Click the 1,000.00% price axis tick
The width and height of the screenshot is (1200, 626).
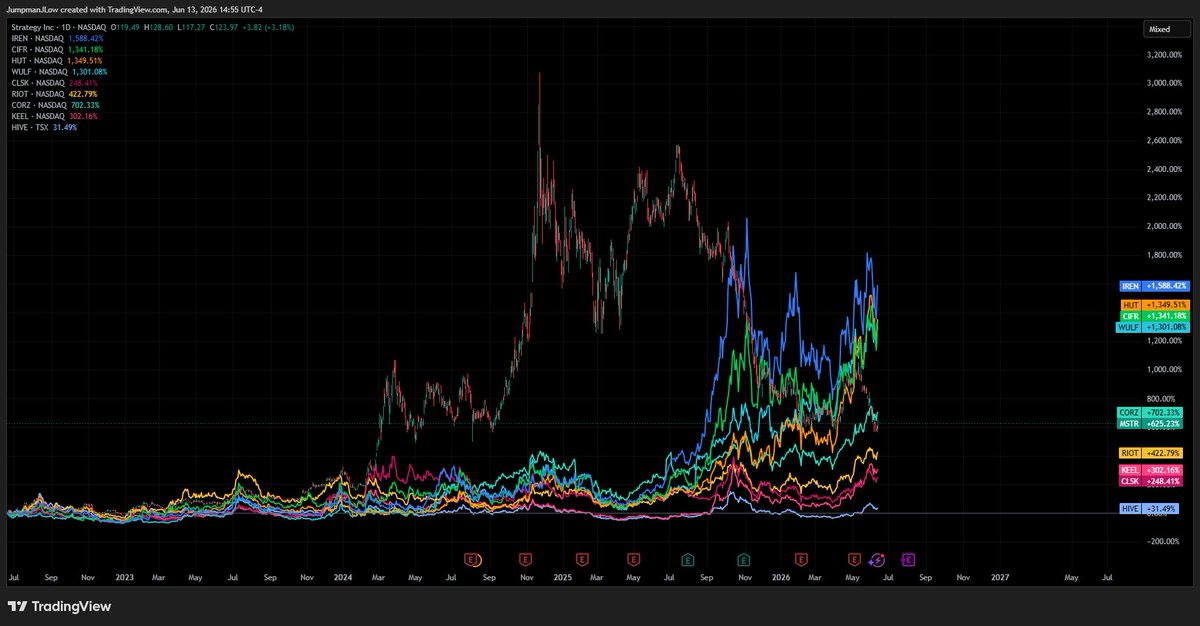tap(1162, 369)
